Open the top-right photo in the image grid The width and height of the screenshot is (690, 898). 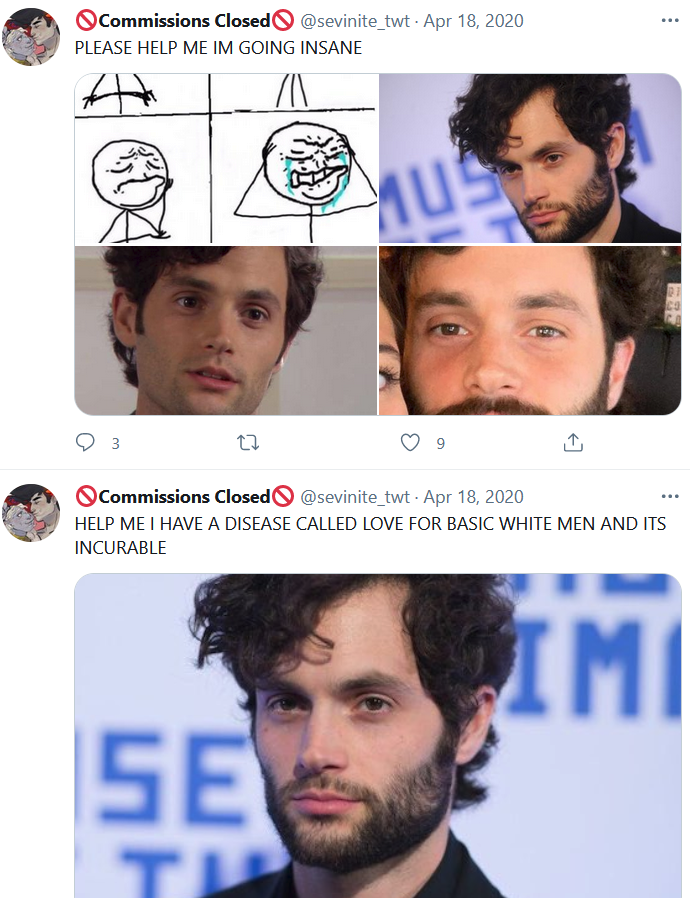tap(530, 159)
